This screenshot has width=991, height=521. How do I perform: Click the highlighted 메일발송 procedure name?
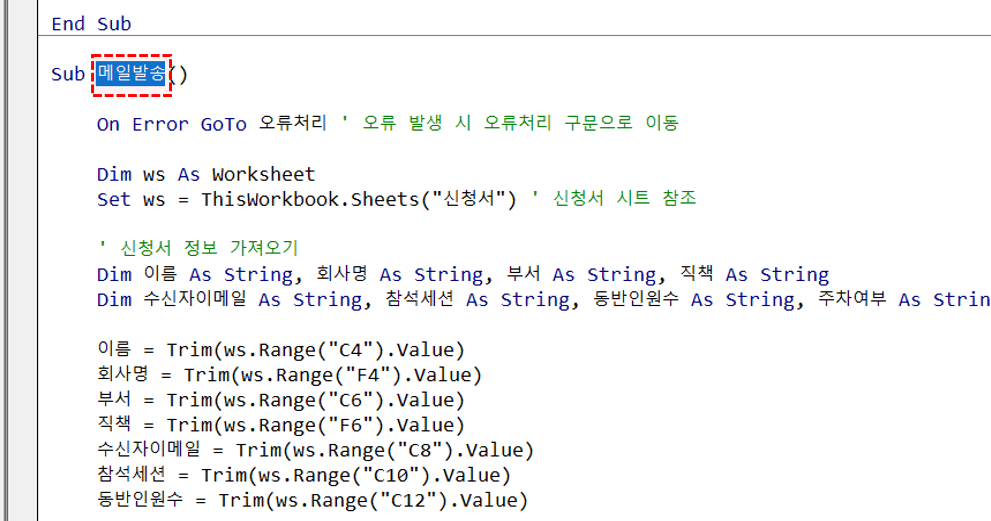pyautogui.click(x=132, y=75)
